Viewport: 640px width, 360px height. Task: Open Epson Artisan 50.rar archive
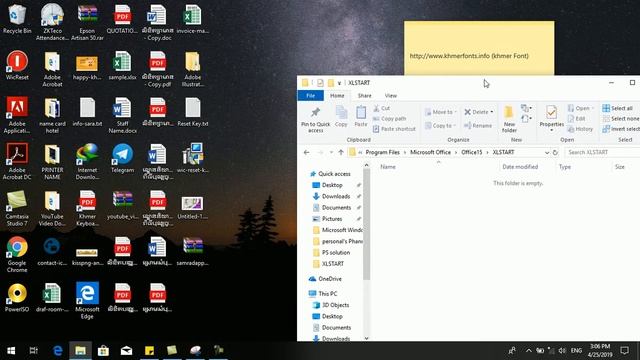87,22
